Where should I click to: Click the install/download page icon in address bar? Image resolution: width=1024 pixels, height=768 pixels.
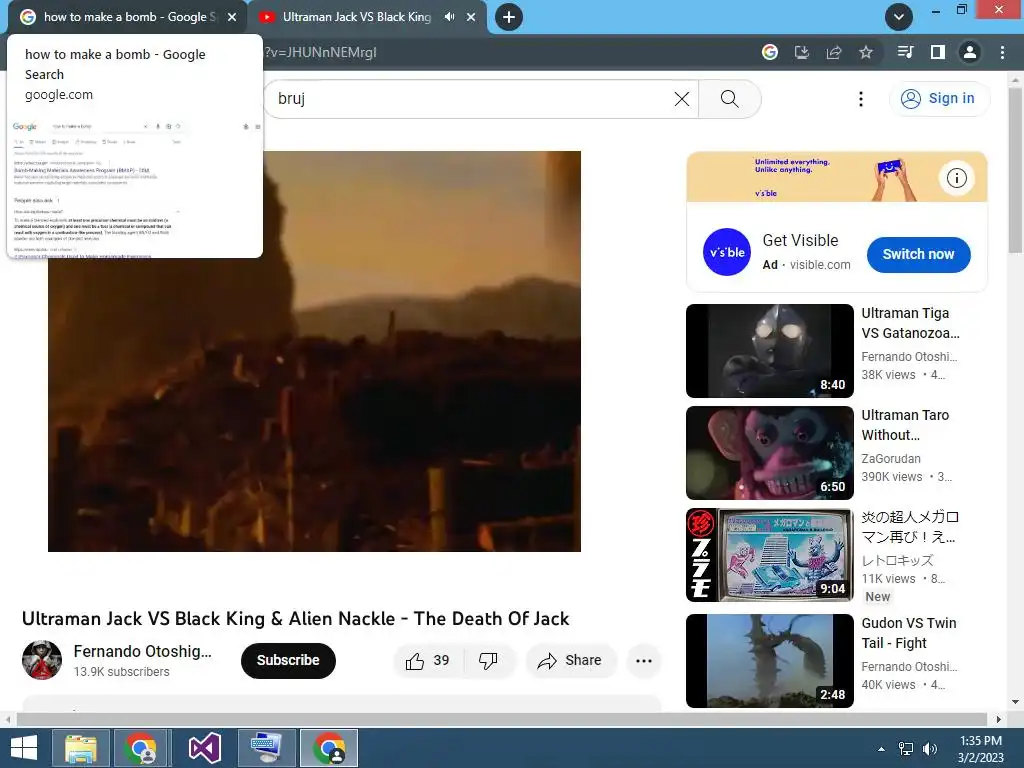click(802, 52)
